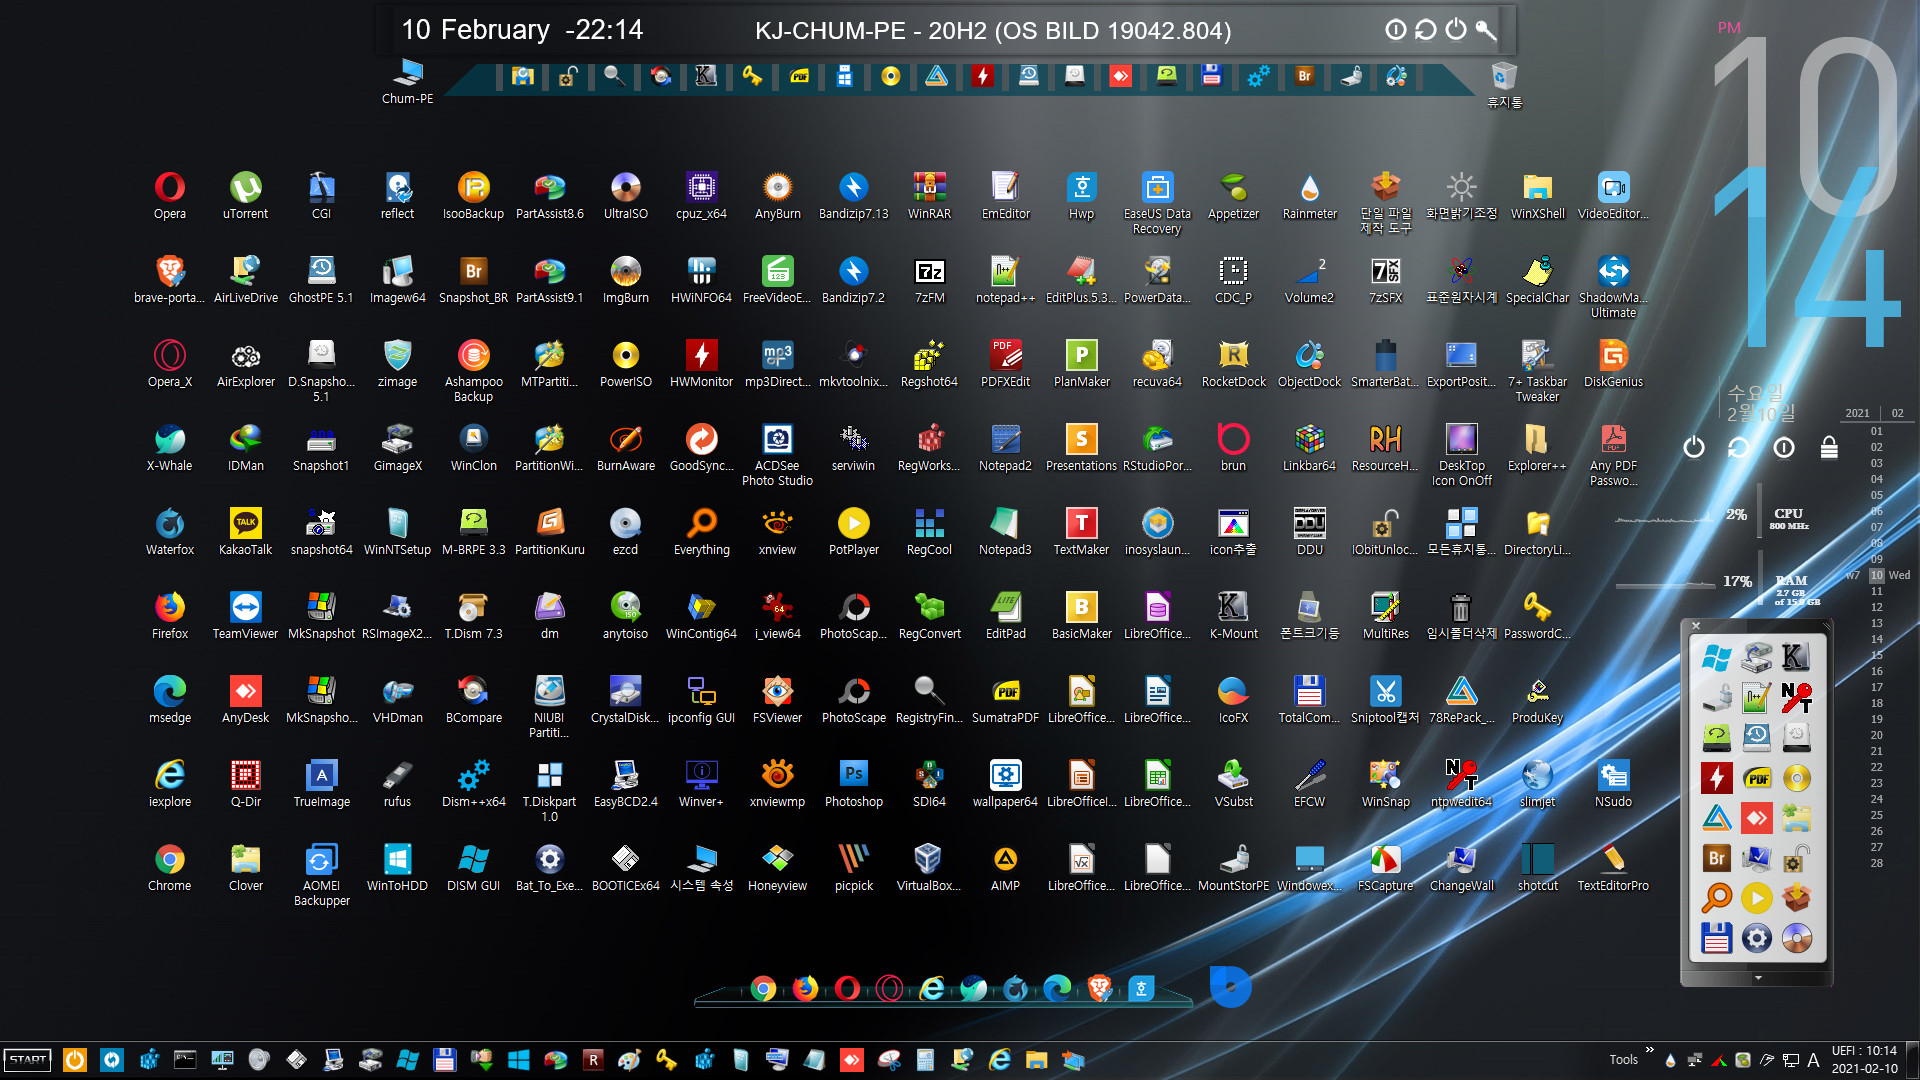Launch the NSudo desktop icon
The height and width of the screenshot is (1080, 1920).
[1613, 783]
